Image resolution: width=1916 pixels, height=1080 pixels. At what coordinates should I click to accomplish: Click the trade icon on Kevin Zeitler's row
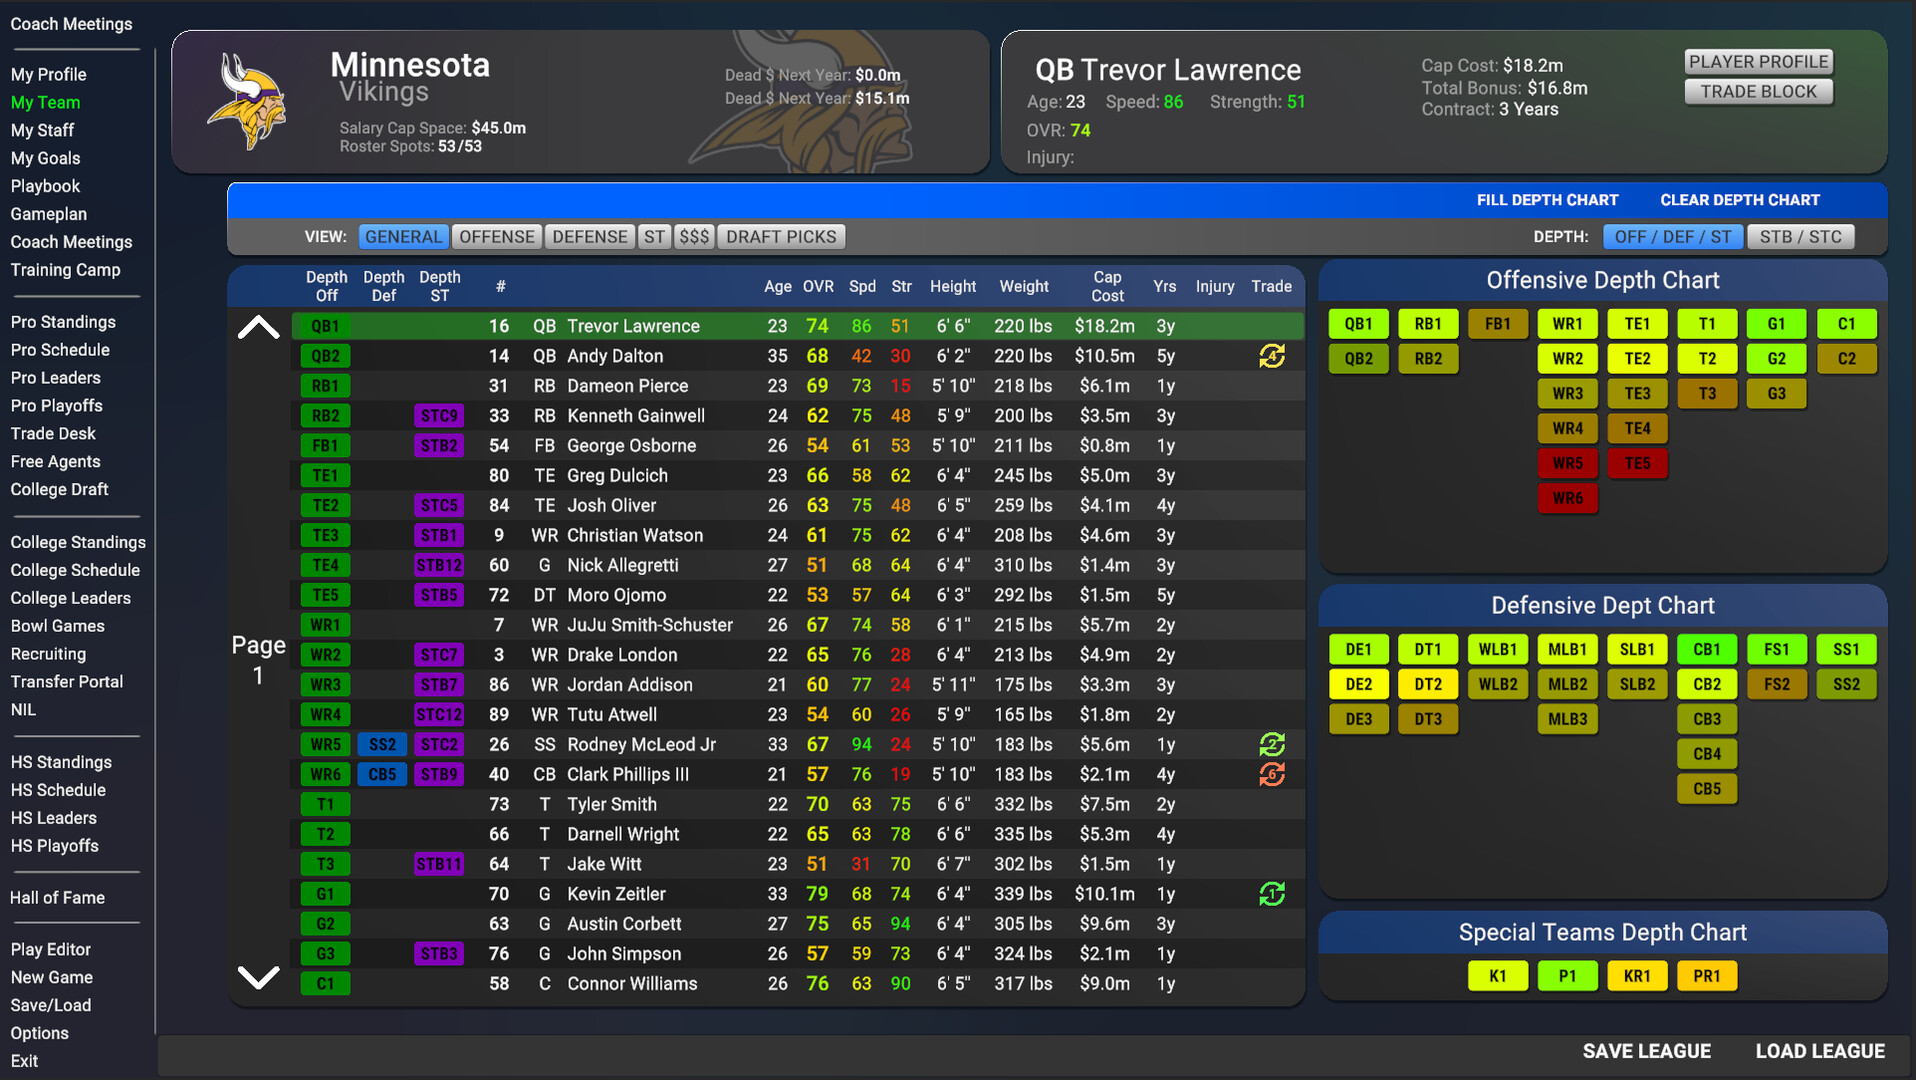(x=1271, y=893)
